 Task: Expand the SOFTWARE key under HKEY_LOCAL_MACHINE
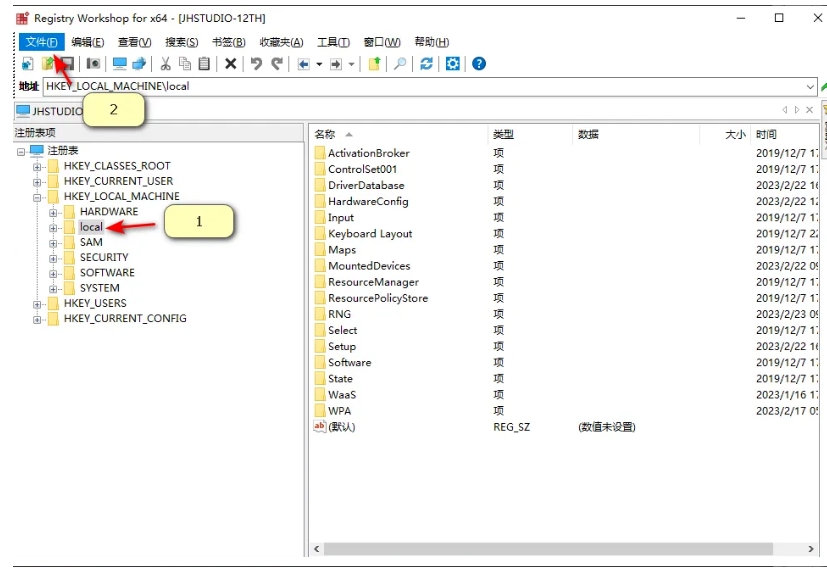tap(54, 273)
